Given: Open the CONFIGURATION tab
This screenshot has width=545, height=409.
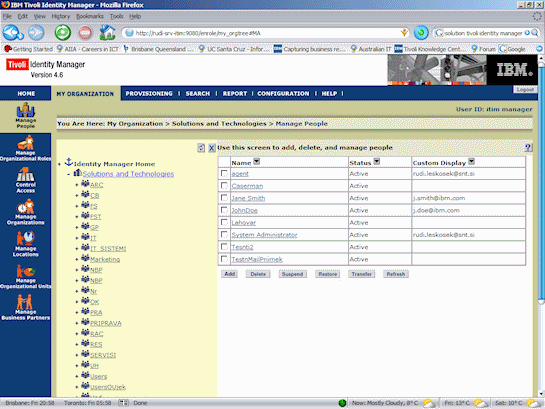Looking at the screenshot, I should pos(283,93).
